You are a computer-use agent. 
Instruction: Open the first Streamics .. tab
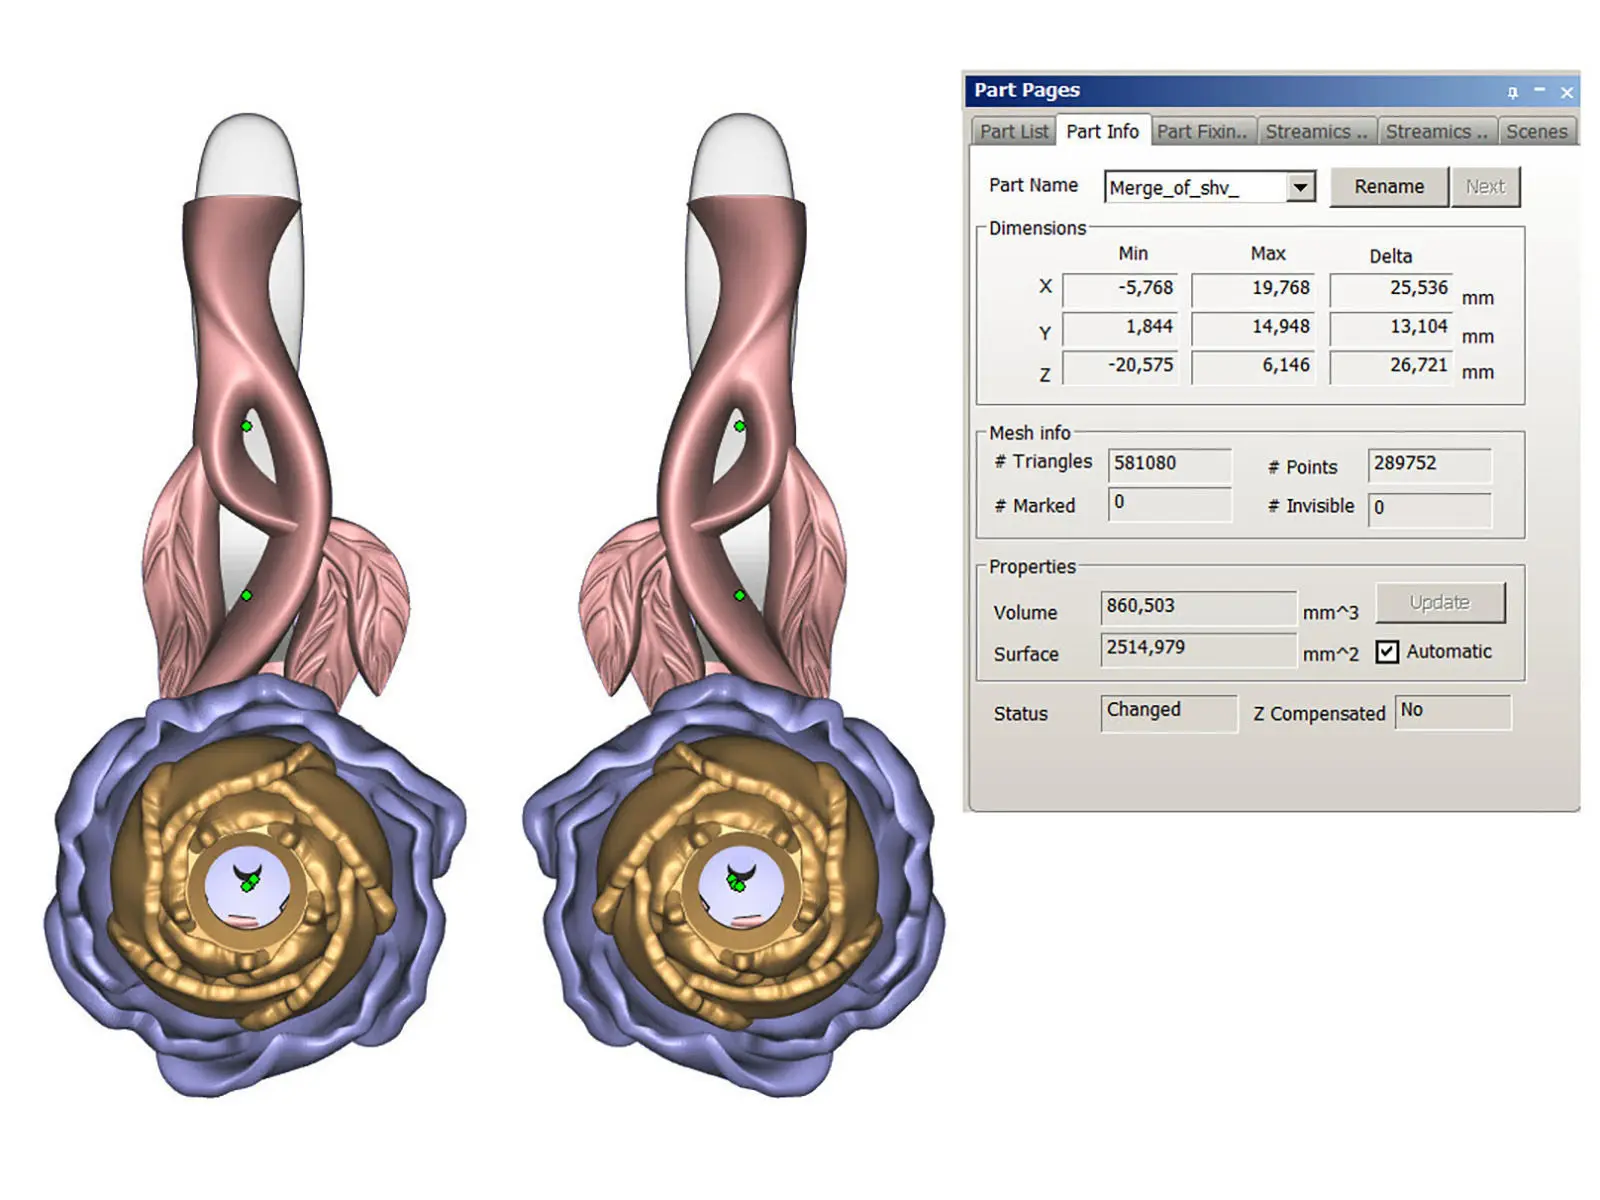click(1315, 132)
